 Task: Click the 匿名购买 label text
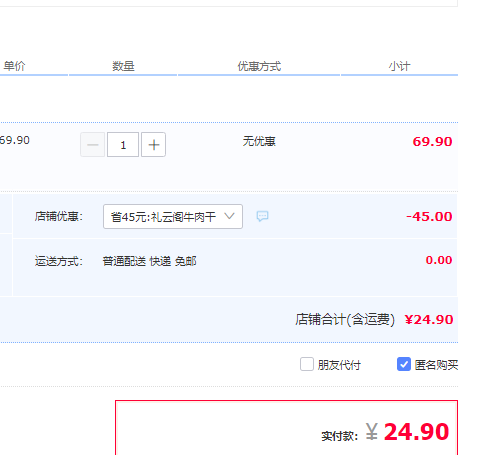click(x=436, y=365)
